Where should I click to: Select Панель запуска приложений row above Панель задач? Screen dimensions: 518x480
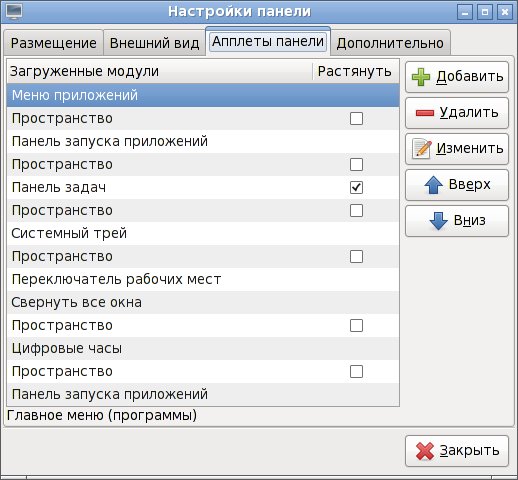coord(203,141)
